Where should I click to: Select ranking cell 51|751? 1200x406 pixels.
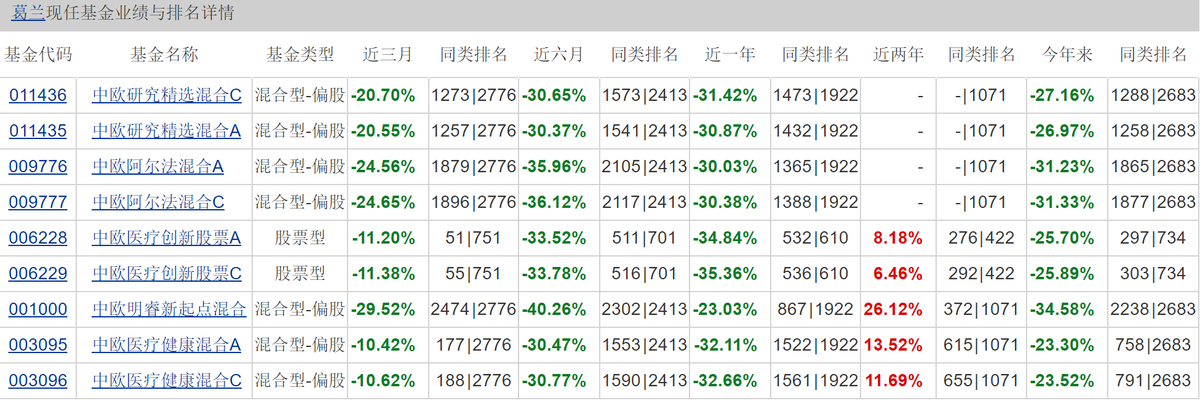473,238
